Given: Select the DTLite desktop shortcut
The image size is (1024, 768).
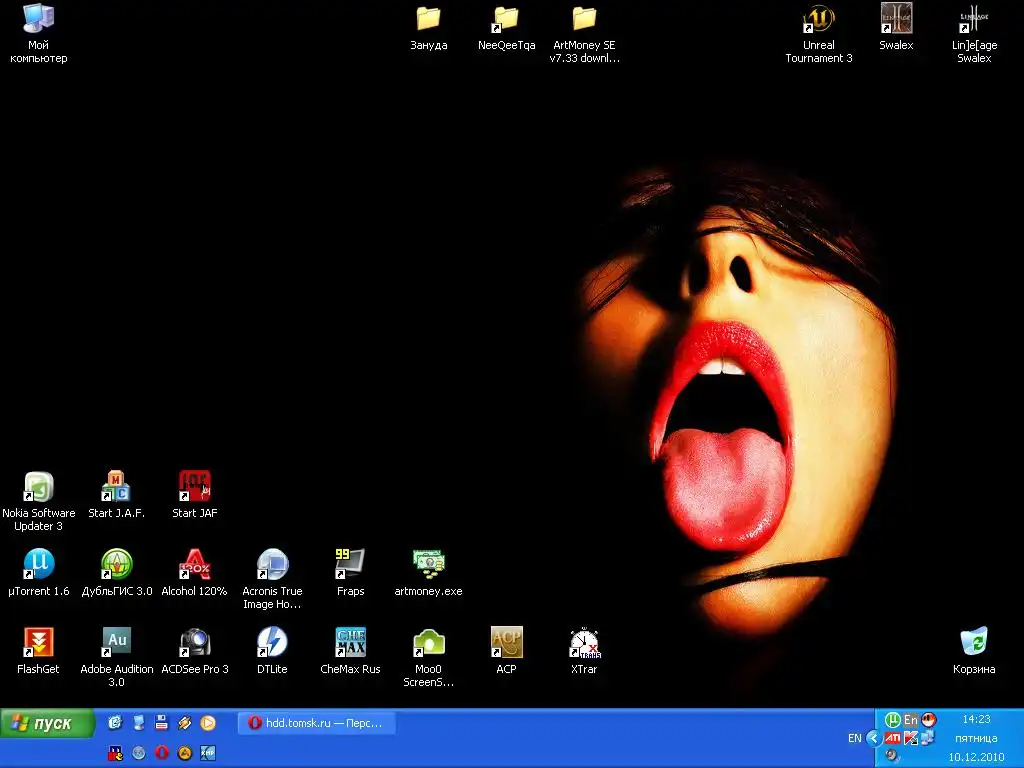Looking at the screenshot, I should pos(272,642).
